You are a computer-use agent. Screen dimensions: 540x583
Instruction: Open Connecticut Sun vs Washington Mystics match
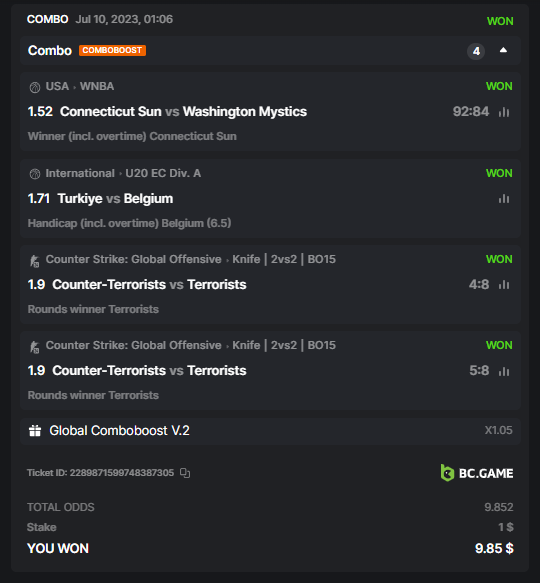point(183,112)
